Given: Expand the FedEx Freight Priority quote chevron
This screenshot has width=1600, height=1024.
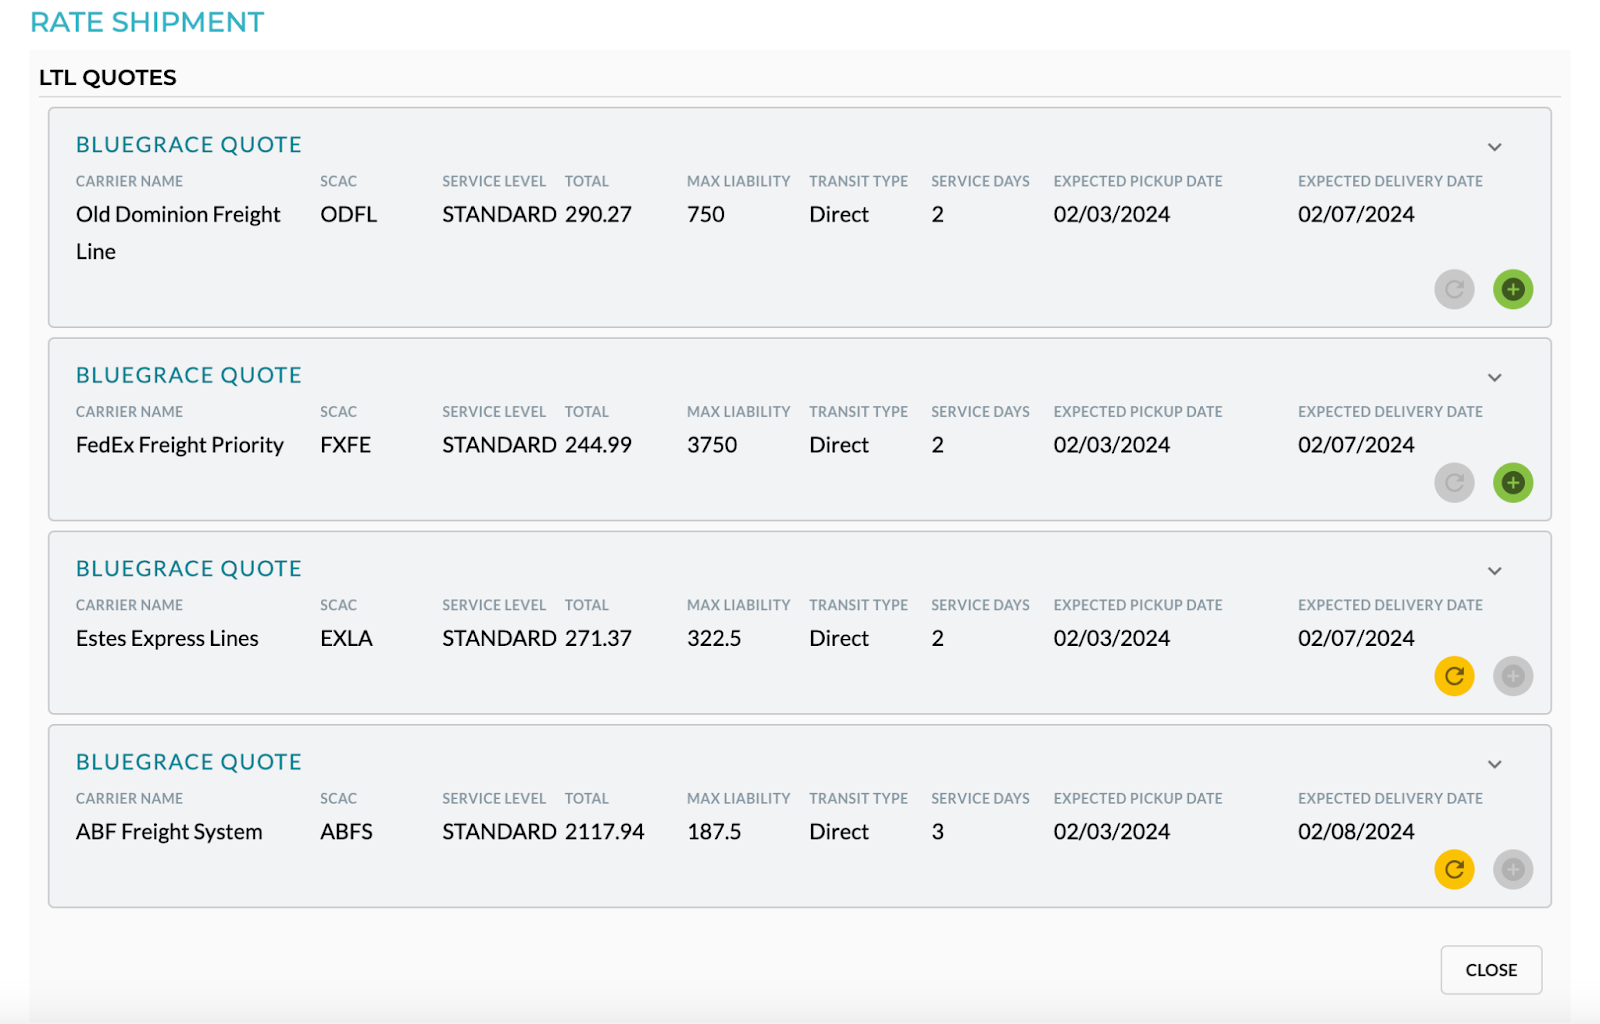Looking at the screenshot, I should click(x=1494, y=378).
